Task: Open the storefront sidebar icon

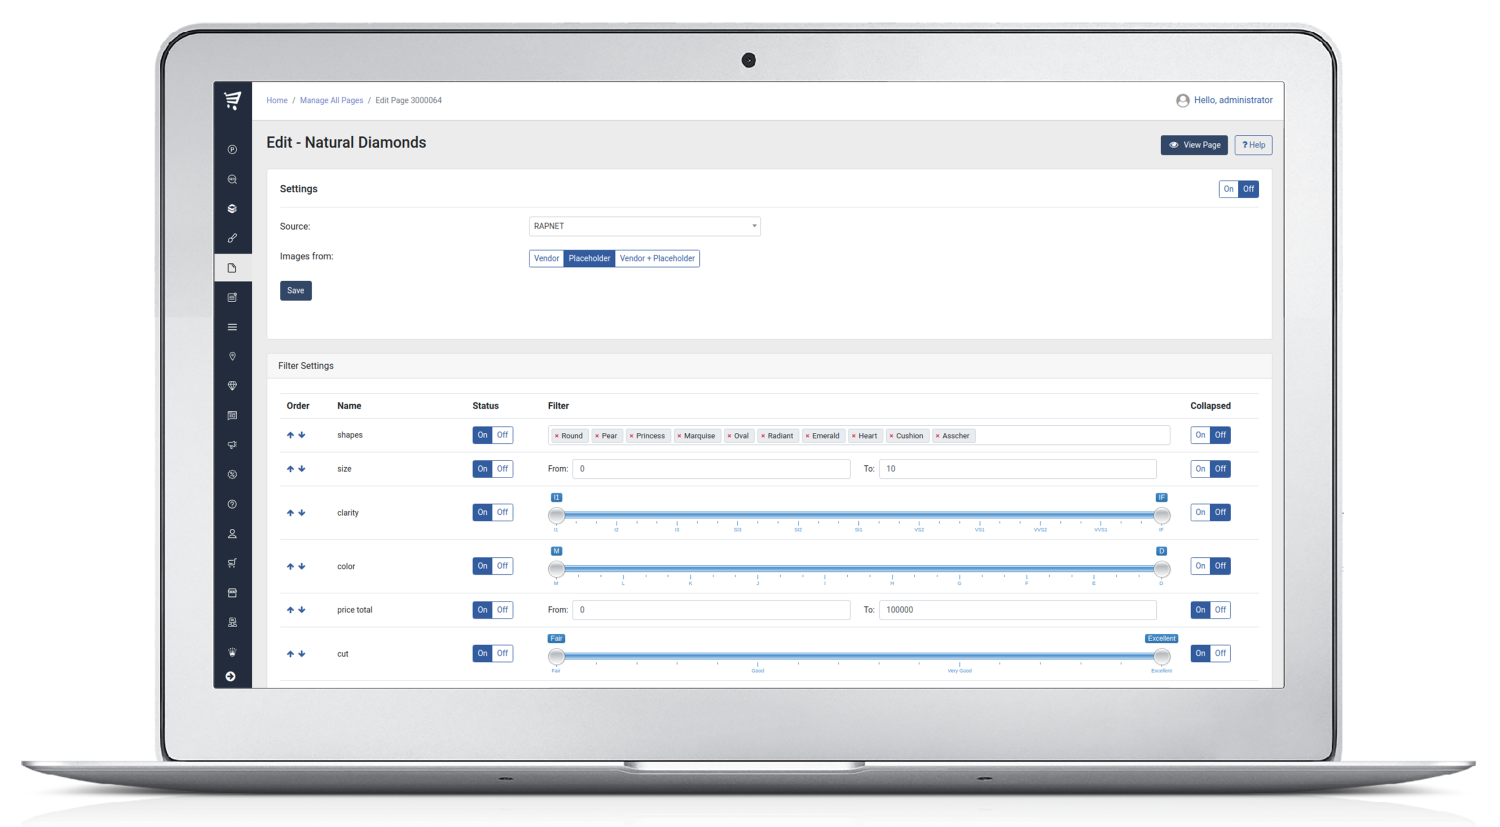Action: (232, 593)
